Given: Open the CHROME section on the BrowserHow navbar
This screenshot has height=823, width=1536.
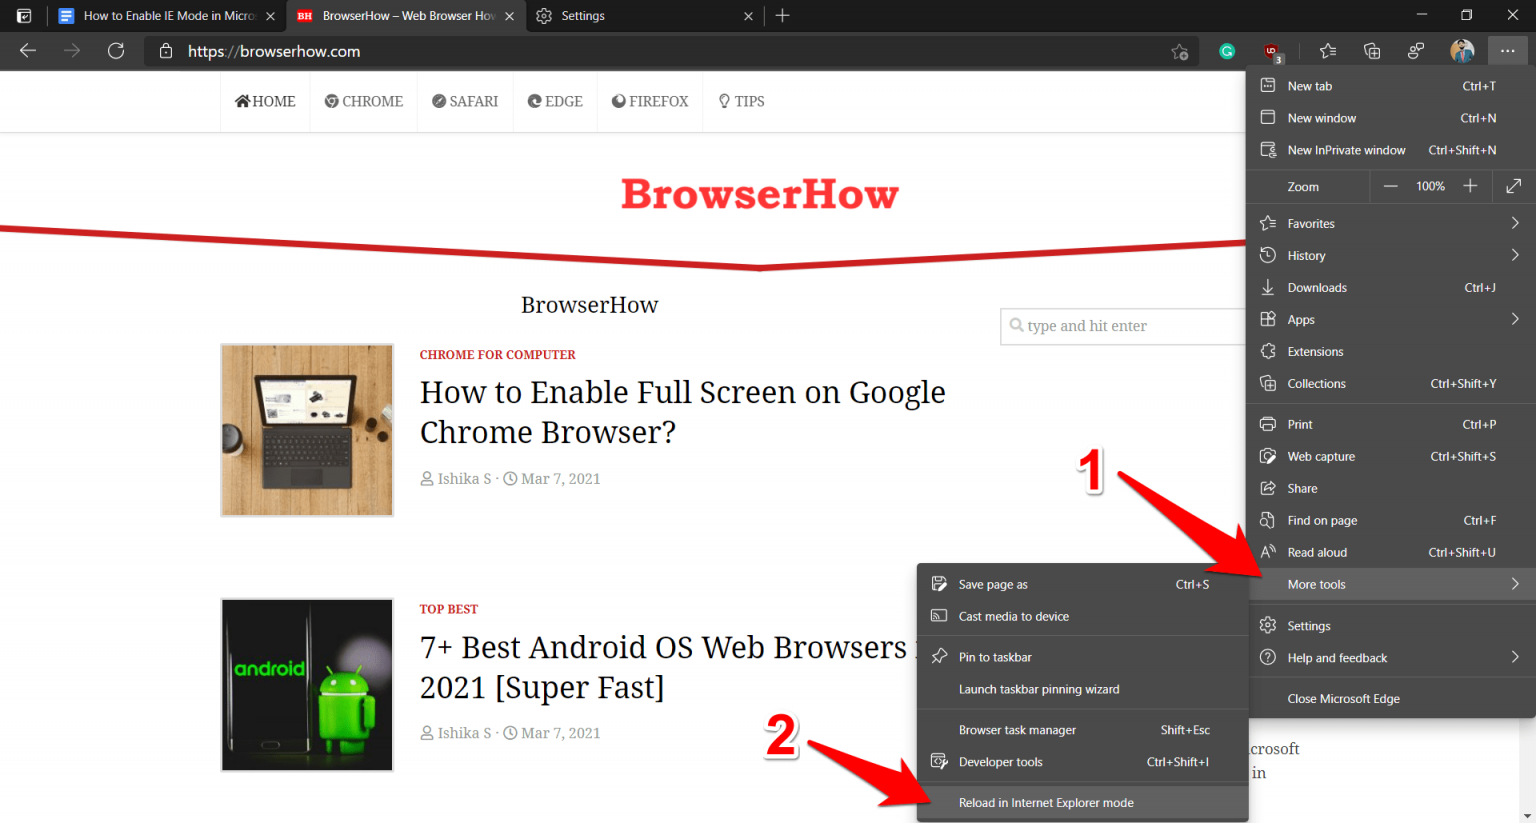Looking at the screenshot, I should [x=364, y=101].
